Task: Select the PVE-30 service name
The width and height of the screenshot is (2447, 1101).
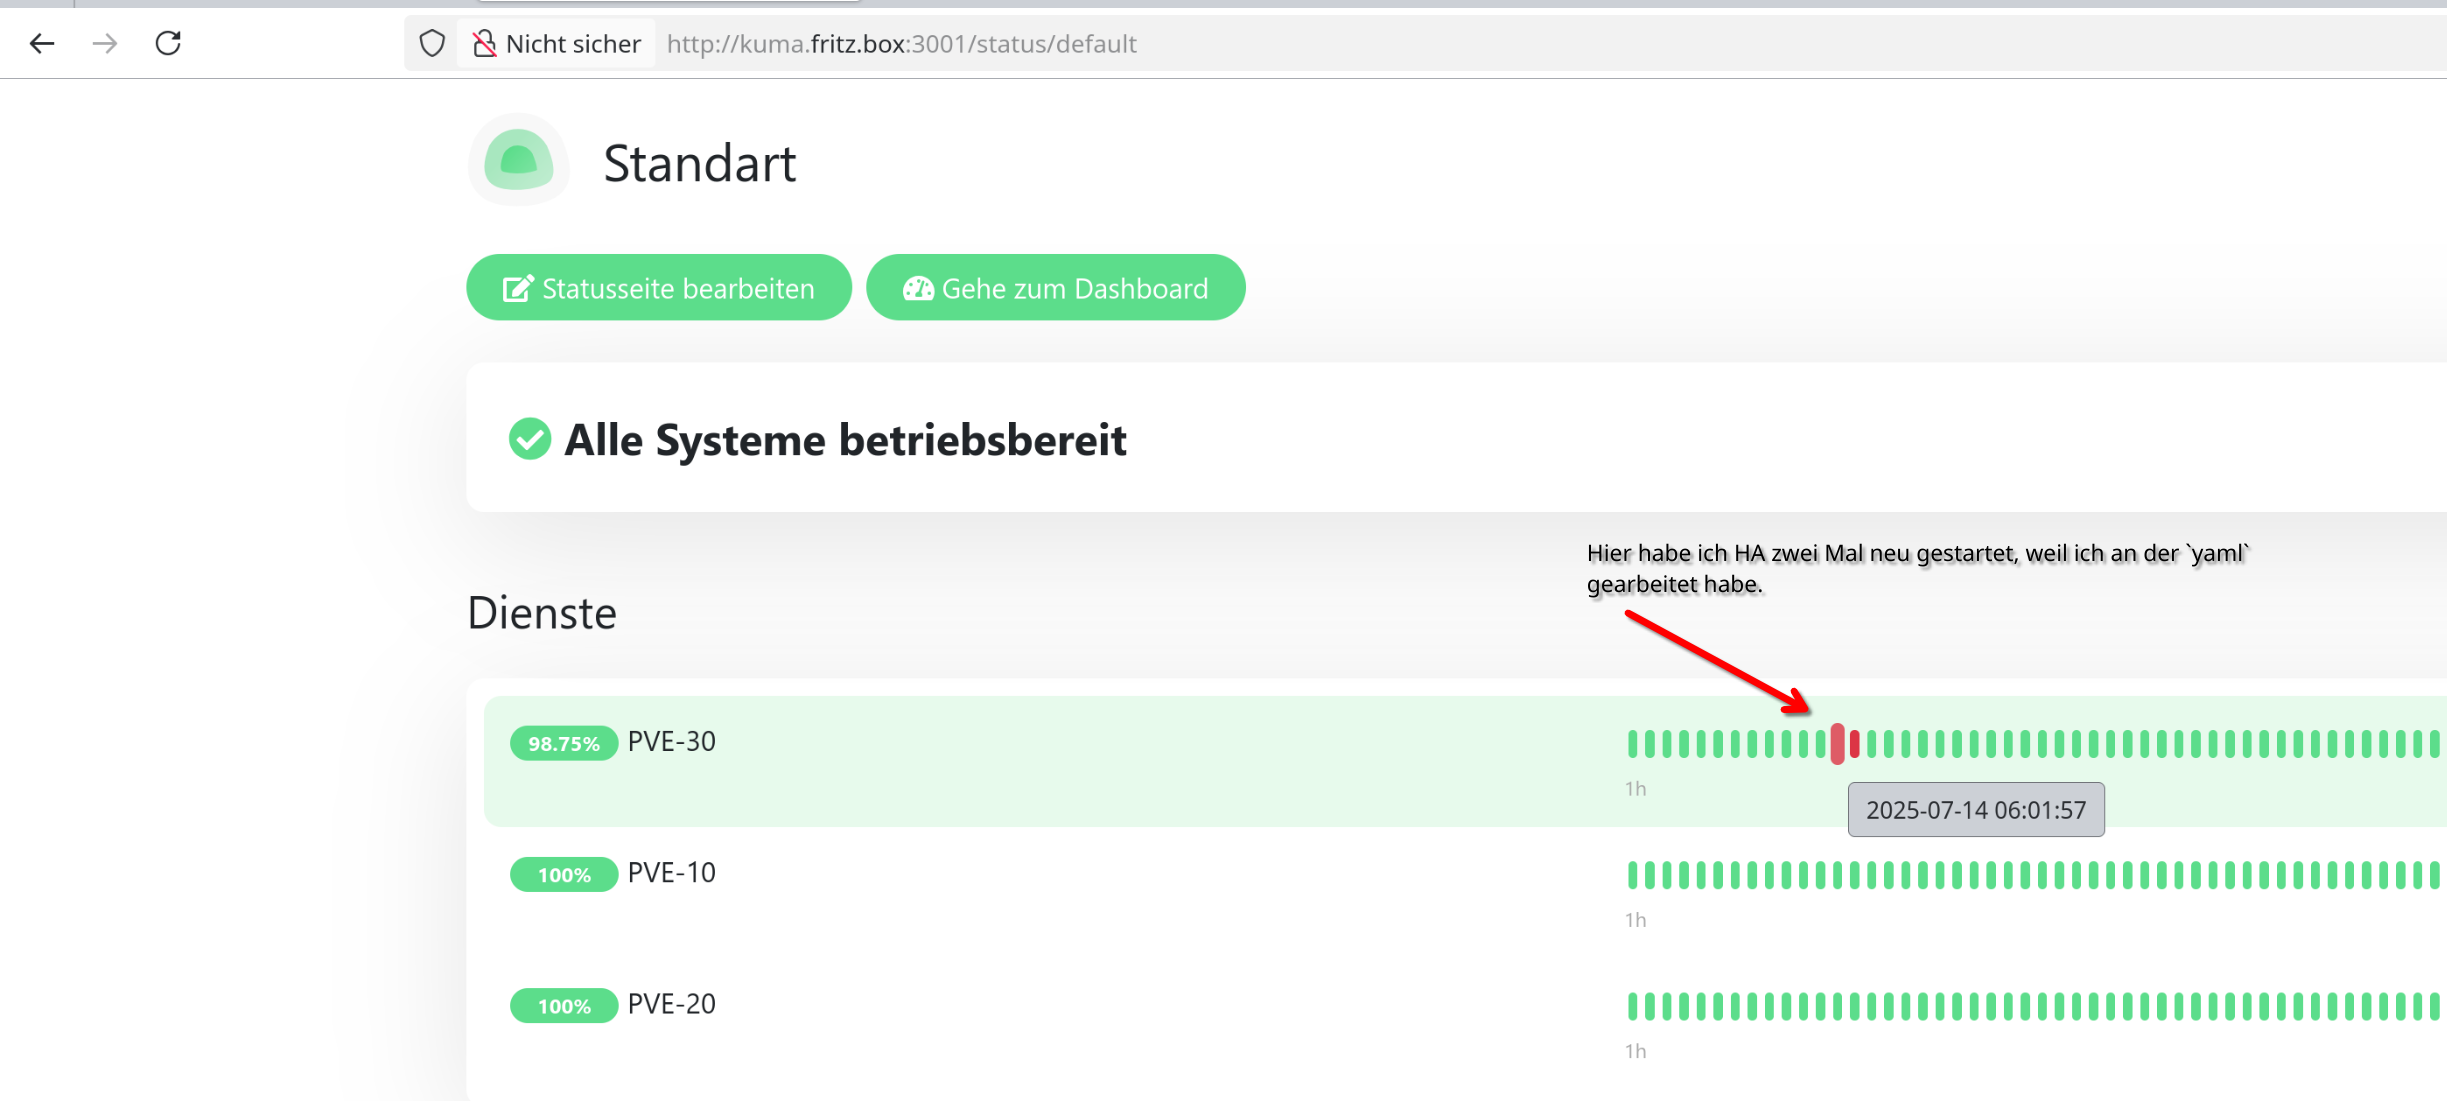Action: coord(671,742)
